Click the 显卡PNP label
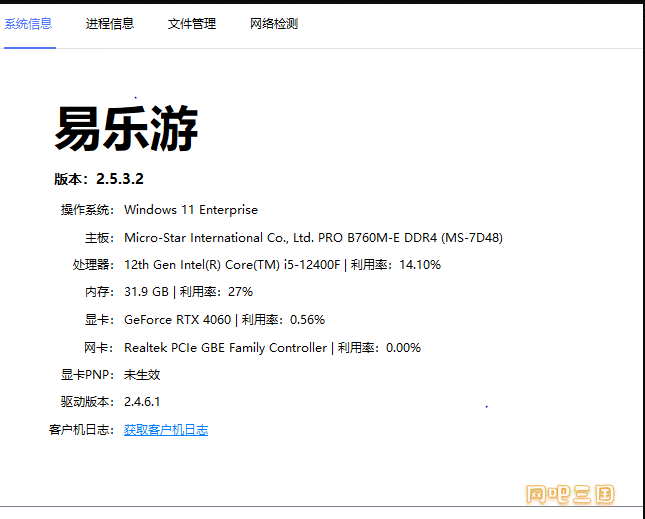Screen dimensions: 645x519 point(87,375)
